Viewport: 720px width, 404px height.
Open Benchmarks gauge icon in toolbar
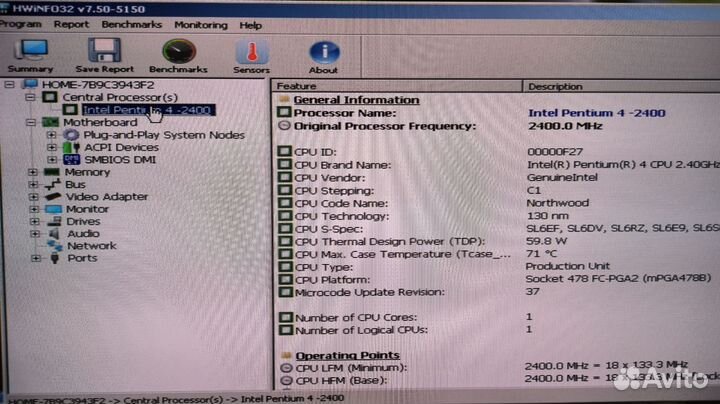179,54
